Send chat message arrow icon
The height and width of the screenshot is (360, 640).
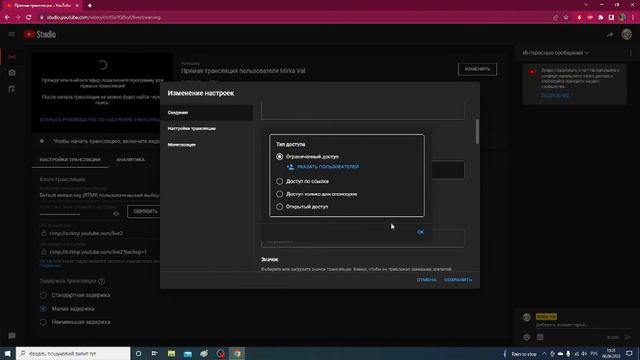click(x=627, y=337)
